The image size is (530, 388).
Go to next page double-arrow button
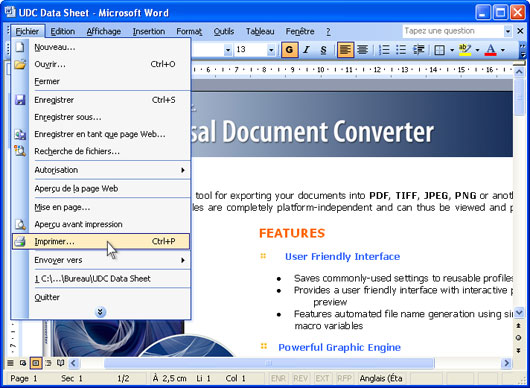pyautogui.click(x=519, y=350)
